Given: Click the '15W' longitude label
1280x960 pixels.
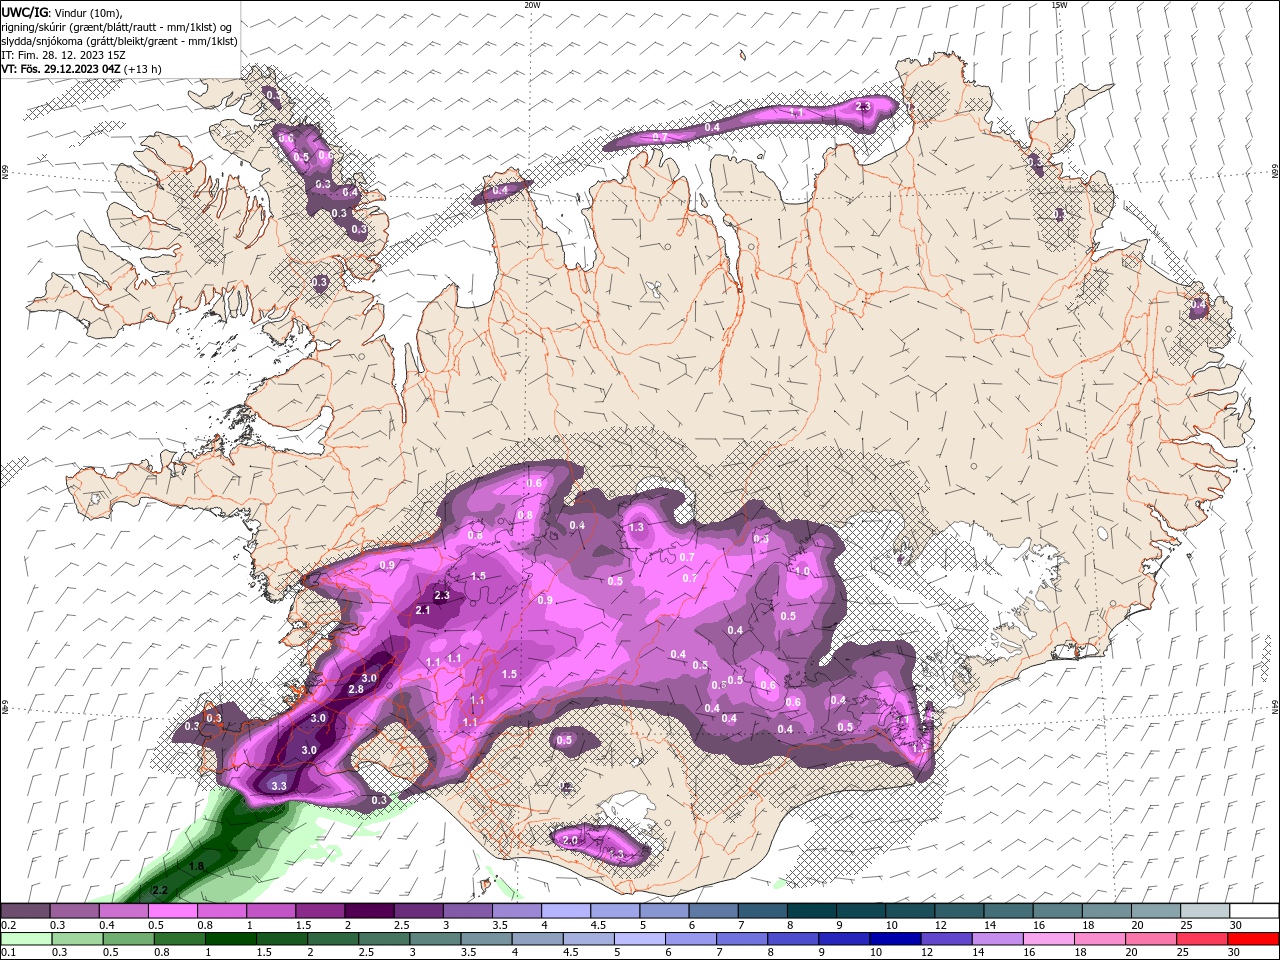Looking at the screenshot, I should point(1059,5).
